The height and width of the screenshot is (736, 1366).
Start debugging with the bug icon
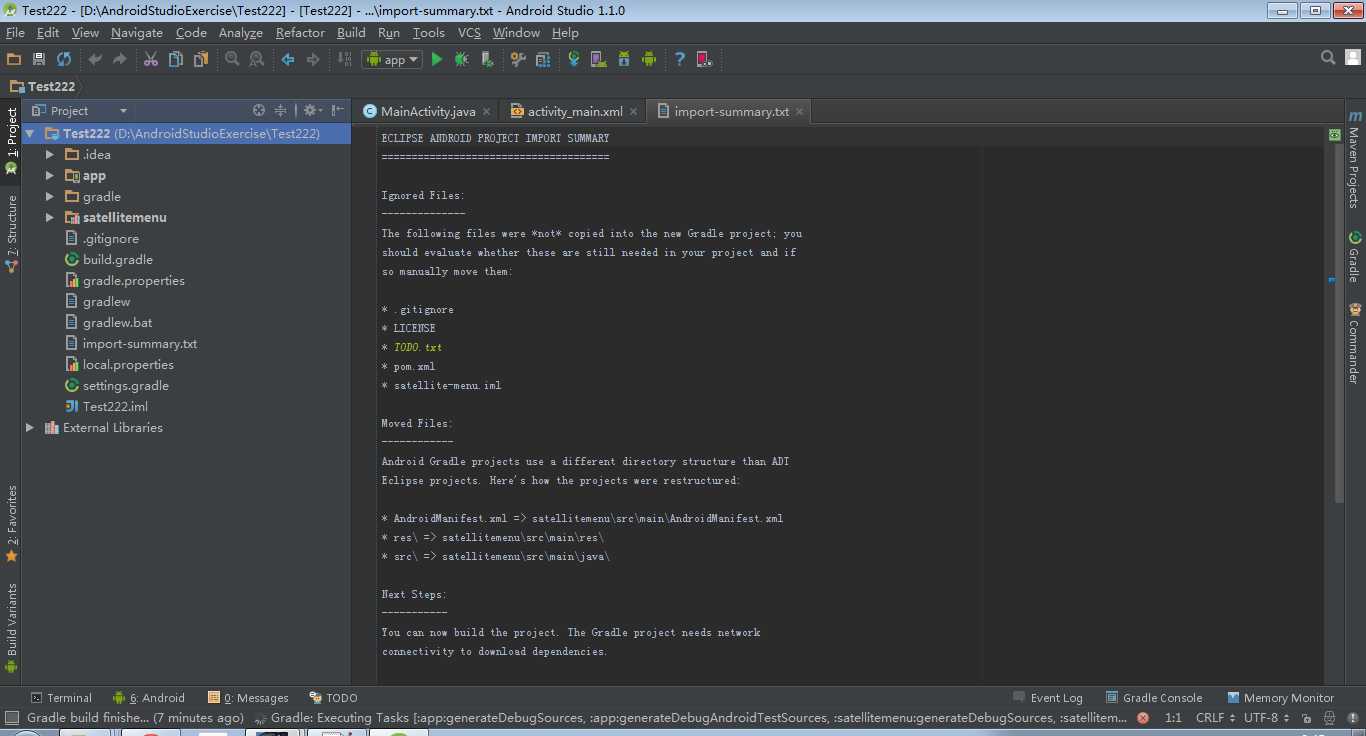(462, 59)
